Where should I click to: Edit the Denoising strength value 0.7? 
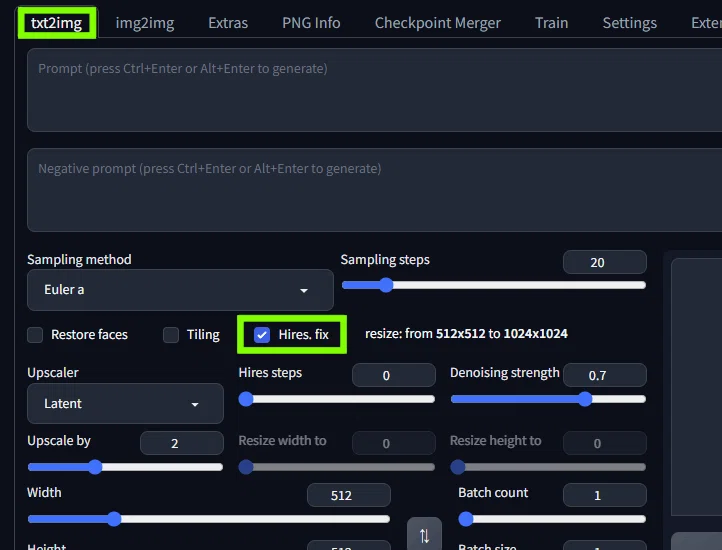point(605,375)
